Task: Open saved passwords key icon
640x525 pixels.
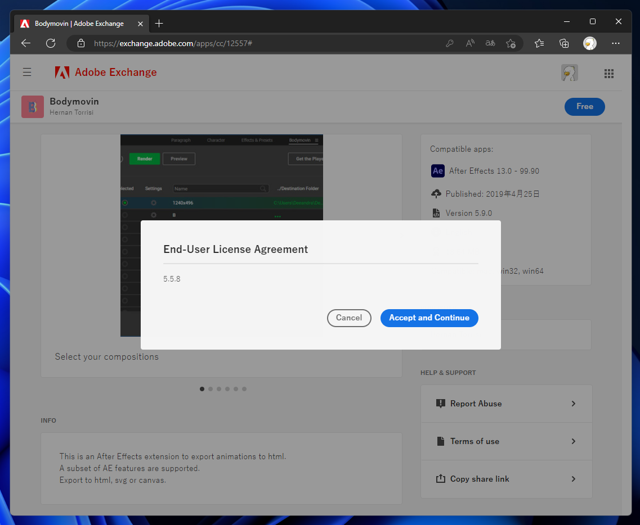Action: (x=449, y=43)
